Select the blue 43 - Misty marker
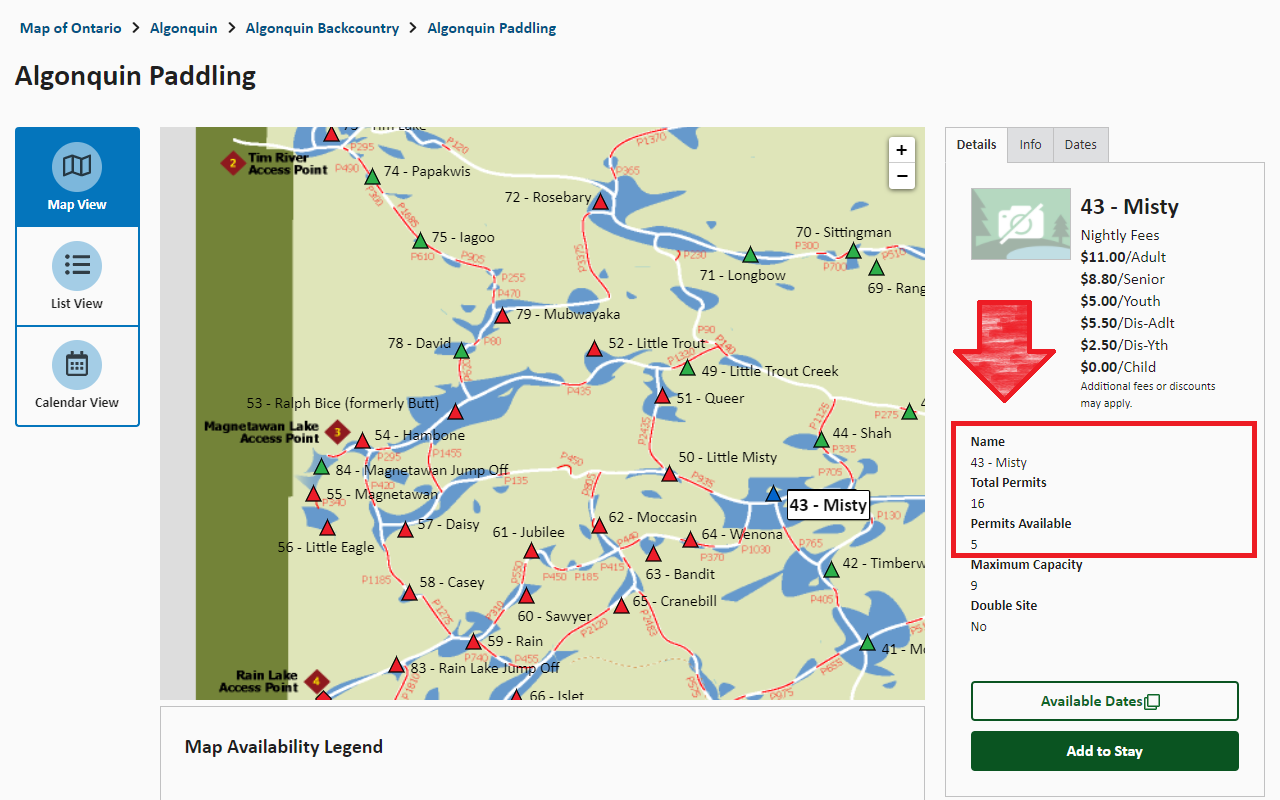Image resolution: width=1280 pixels, height=800 pixels. [x=772, y=493]
